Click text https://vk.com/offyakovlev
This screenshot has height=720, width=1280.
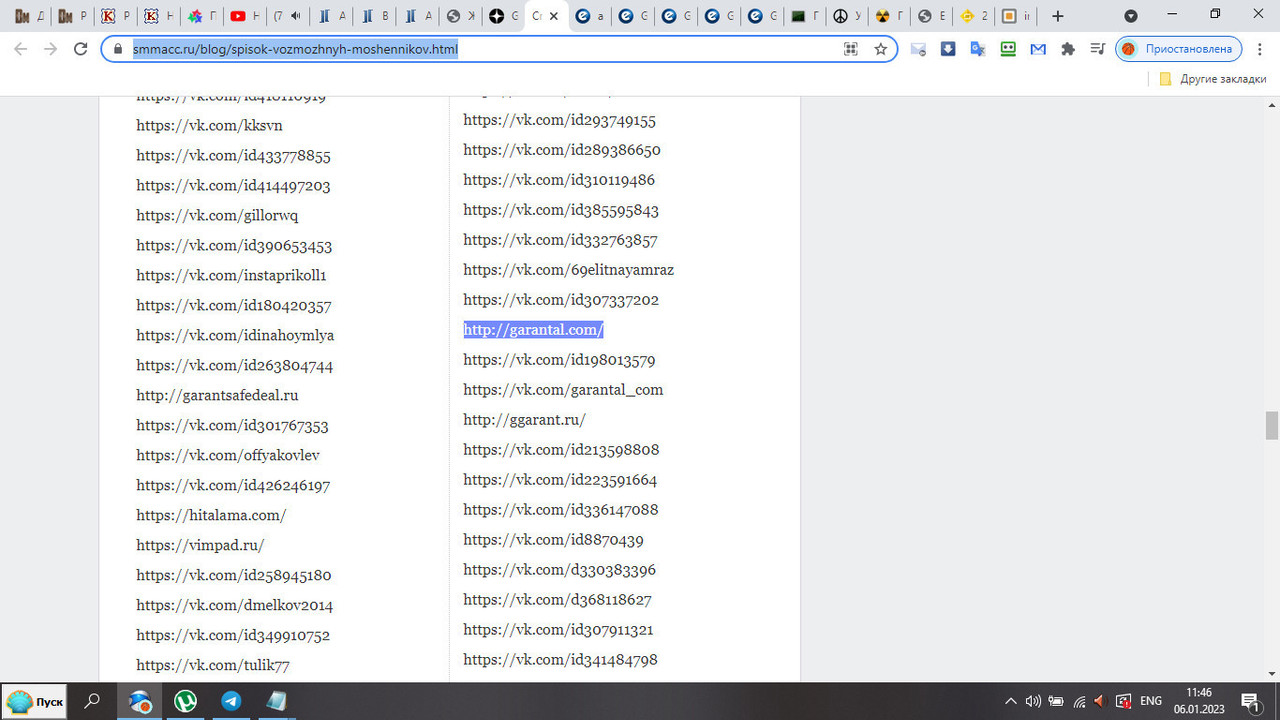228,456
